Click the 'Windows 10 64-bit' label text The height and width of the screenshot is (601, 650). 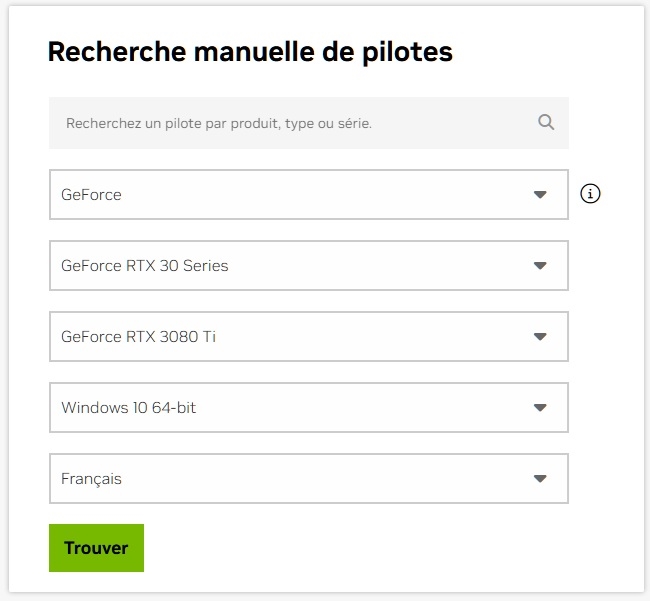[x=128, y=408]
